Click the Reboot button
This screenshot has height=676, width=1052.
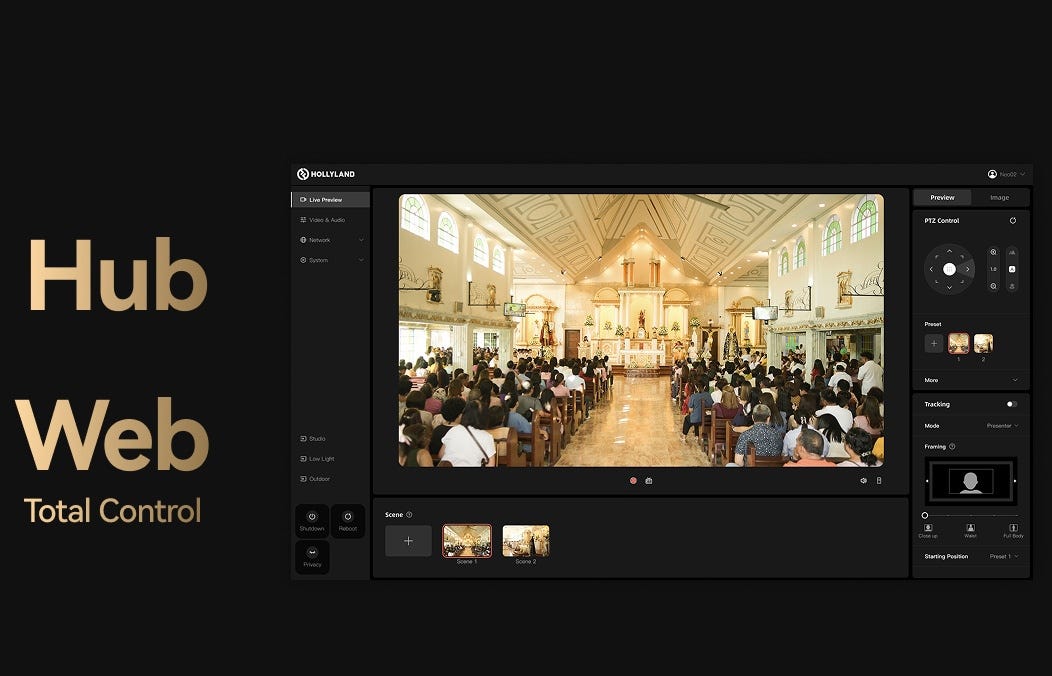(348, 521)
